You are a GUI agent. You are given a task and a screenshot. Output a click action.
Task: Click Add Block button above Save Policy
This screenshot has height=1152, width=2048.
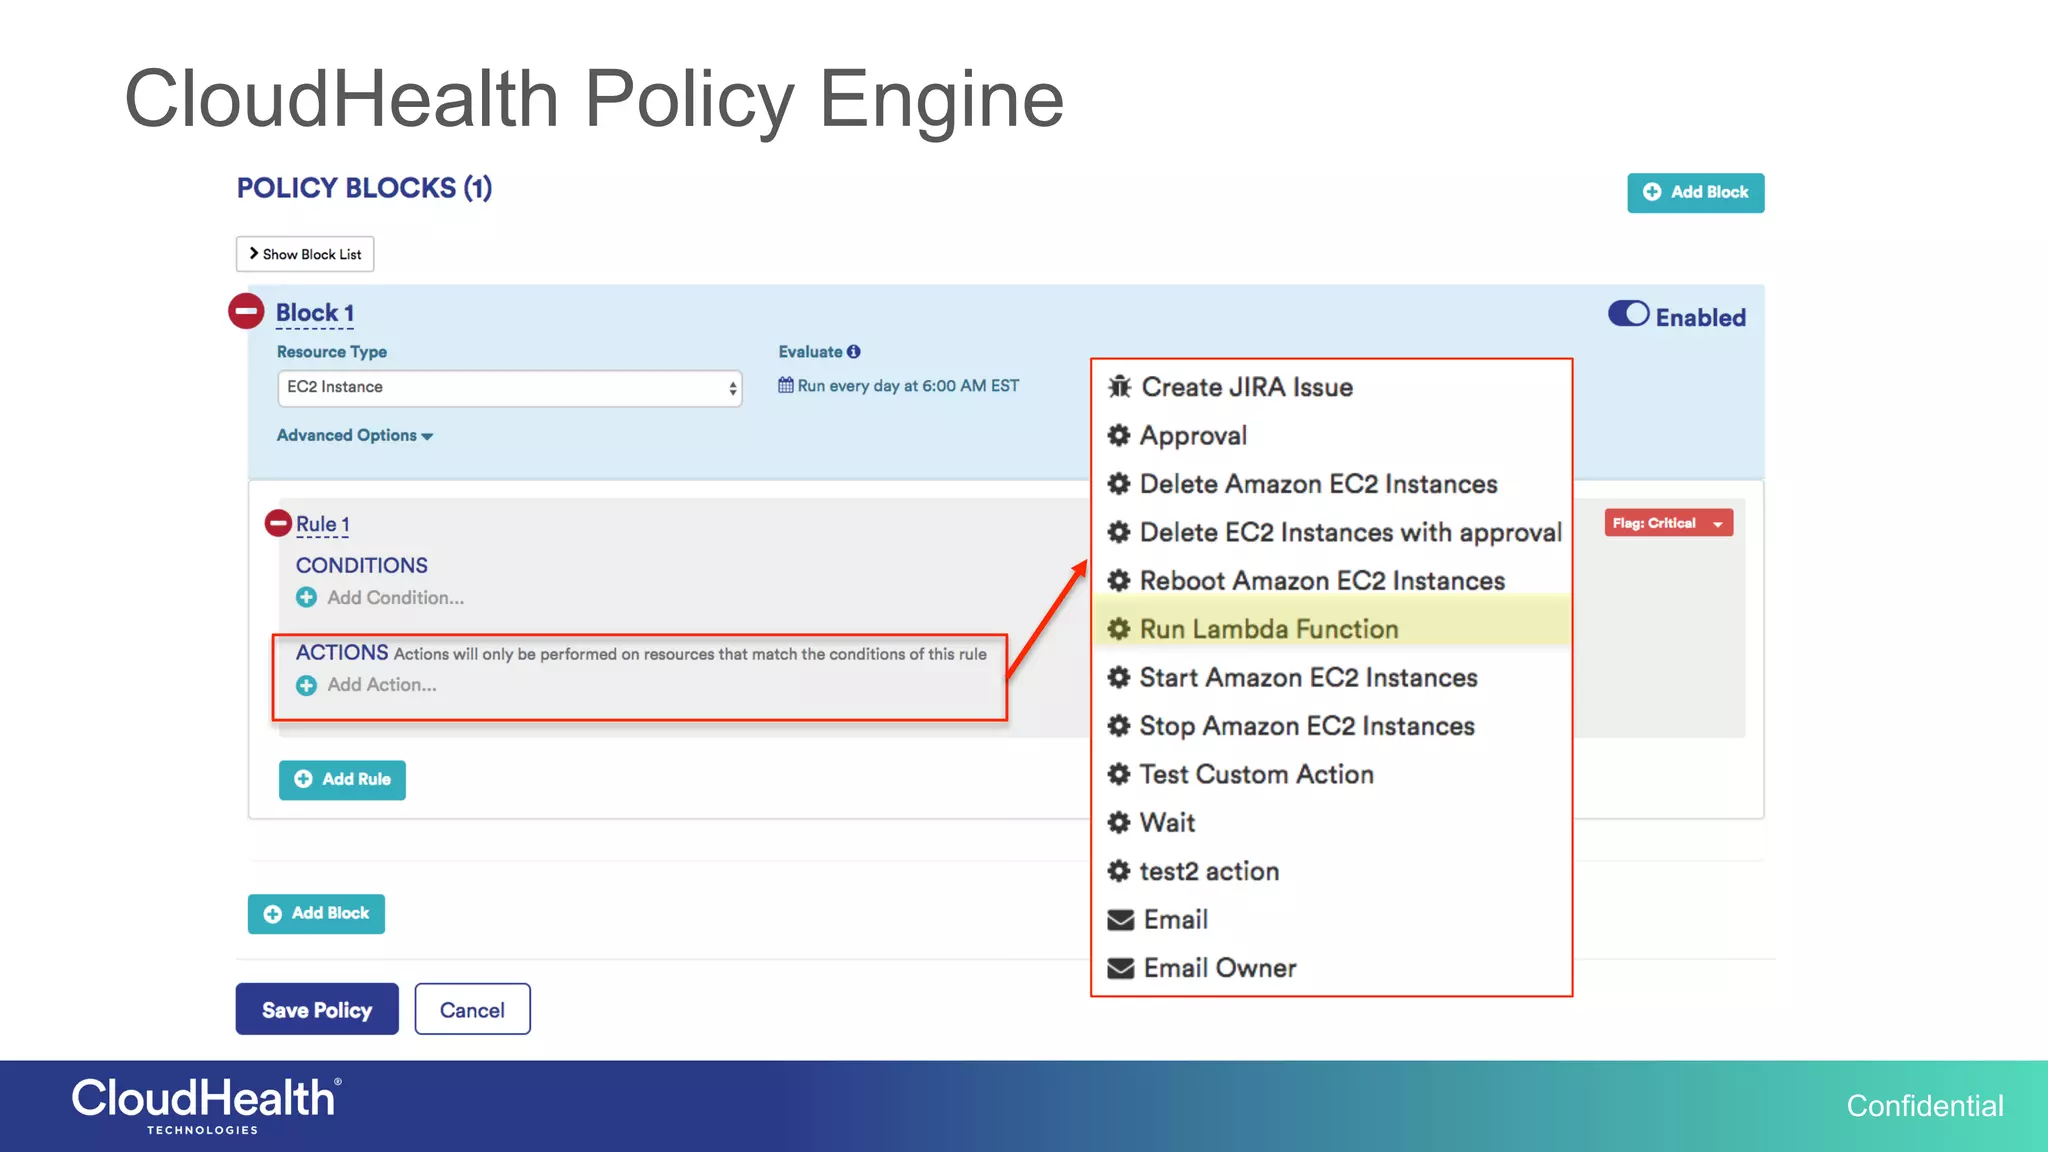click(x=316, y=914)
